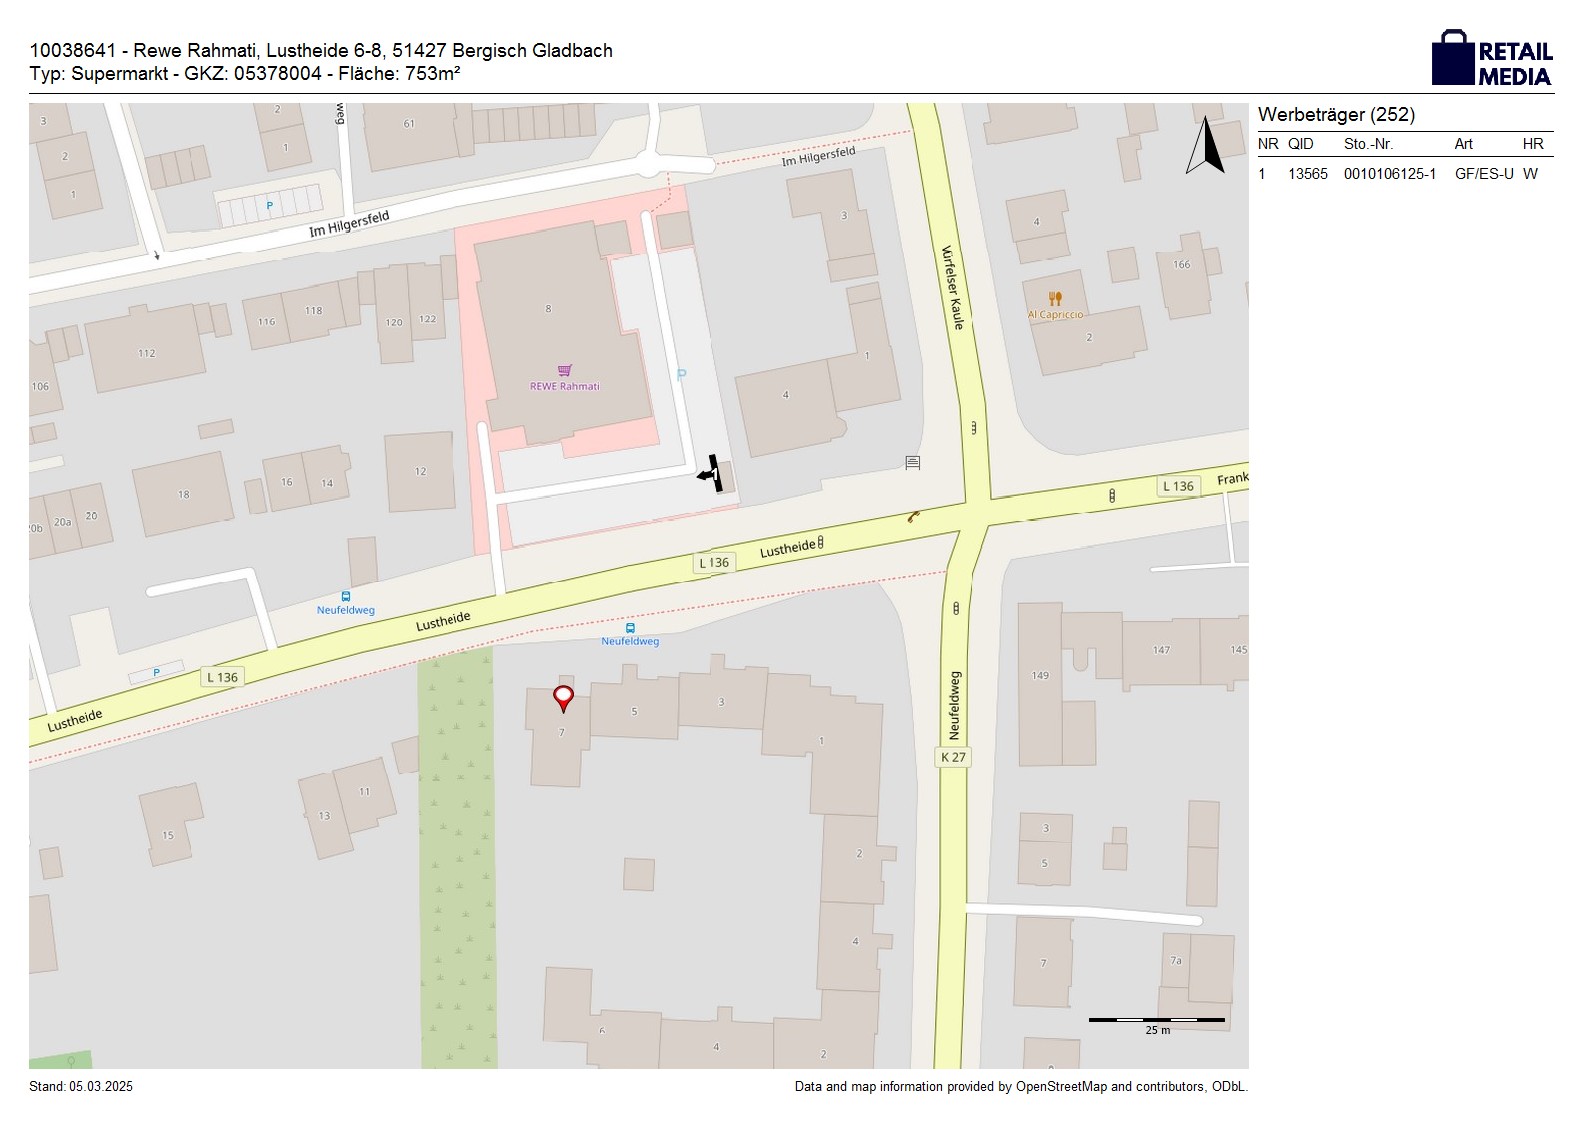Click the red location pin marker
The height and width of the screenshot is (1123, 1587).
564,698
